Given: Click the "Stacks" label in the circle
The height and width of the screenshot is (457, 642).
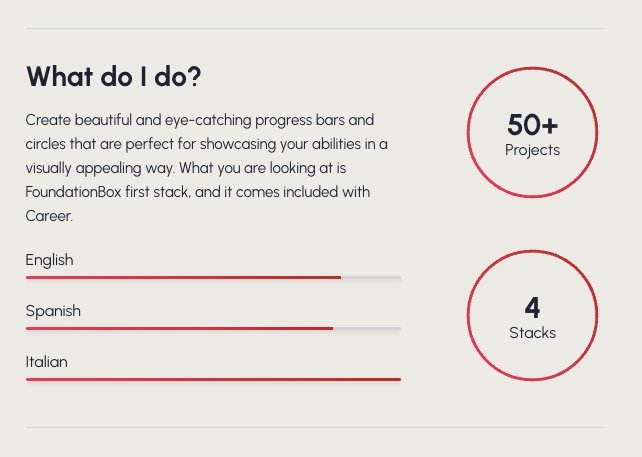Looking at the screenshot, I should (x=532, y=333).
